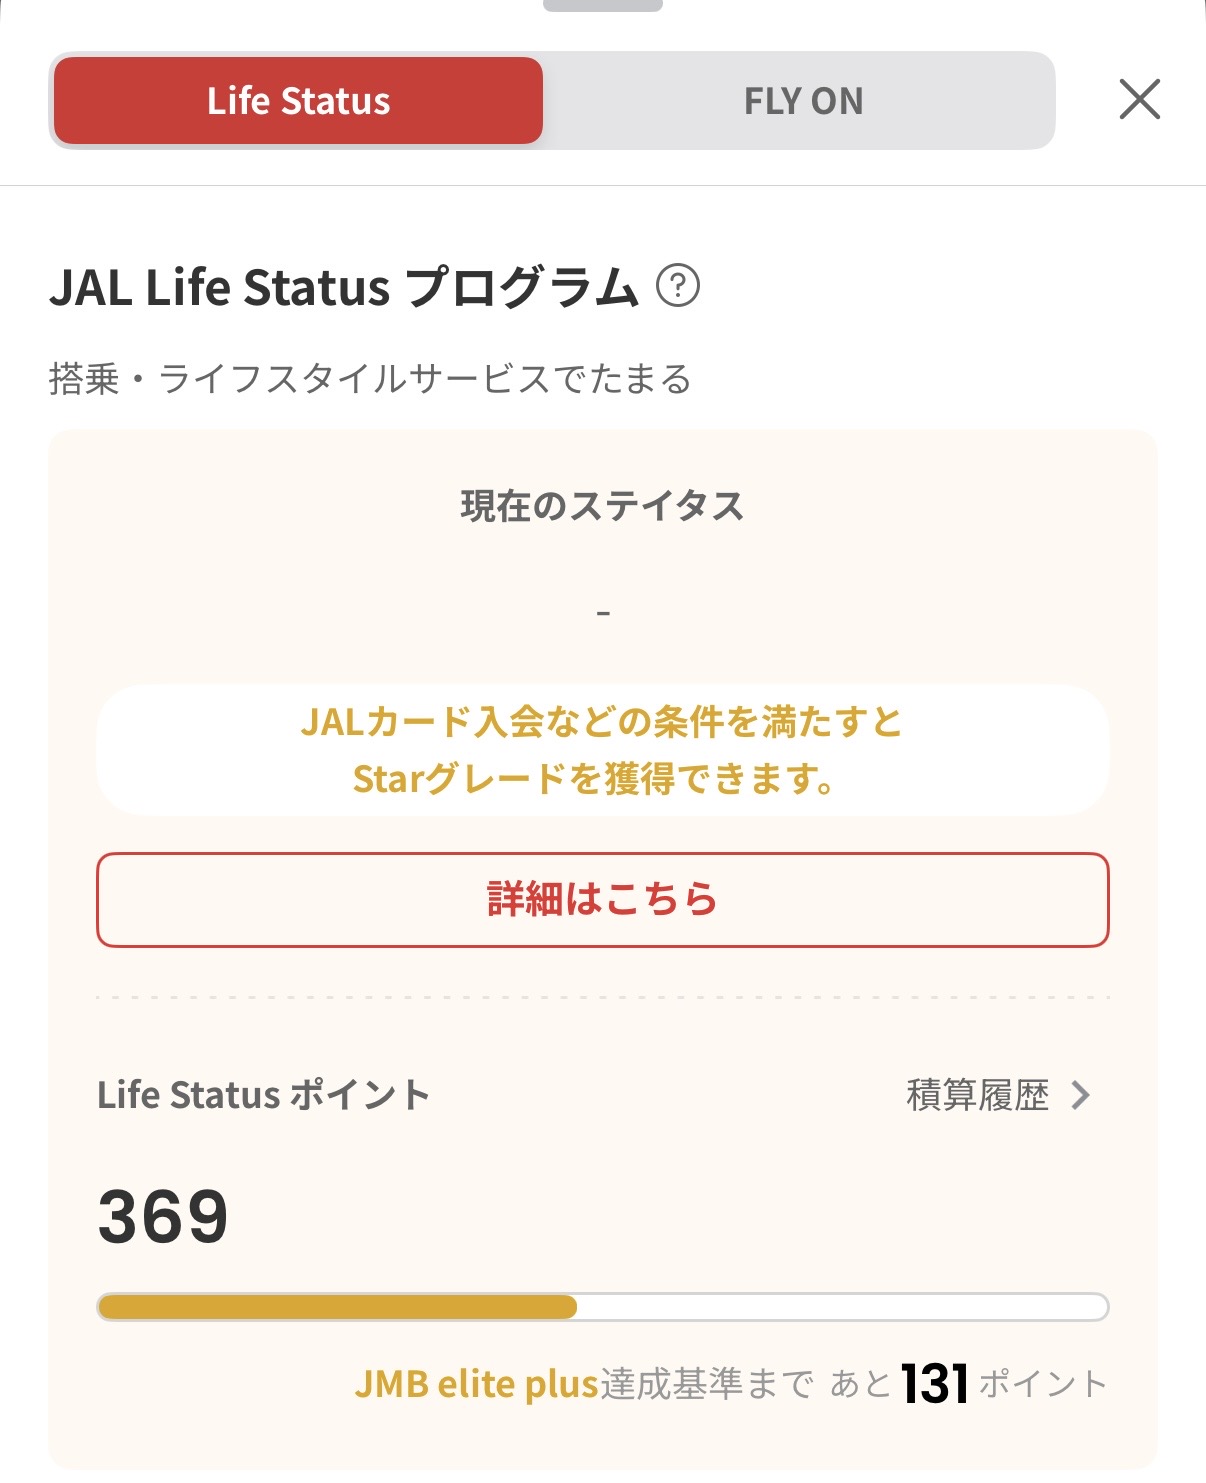Screen dimensions: 1206x1483
Task: Tap the 現在のステイタス heading
Action: pos(602,506)
